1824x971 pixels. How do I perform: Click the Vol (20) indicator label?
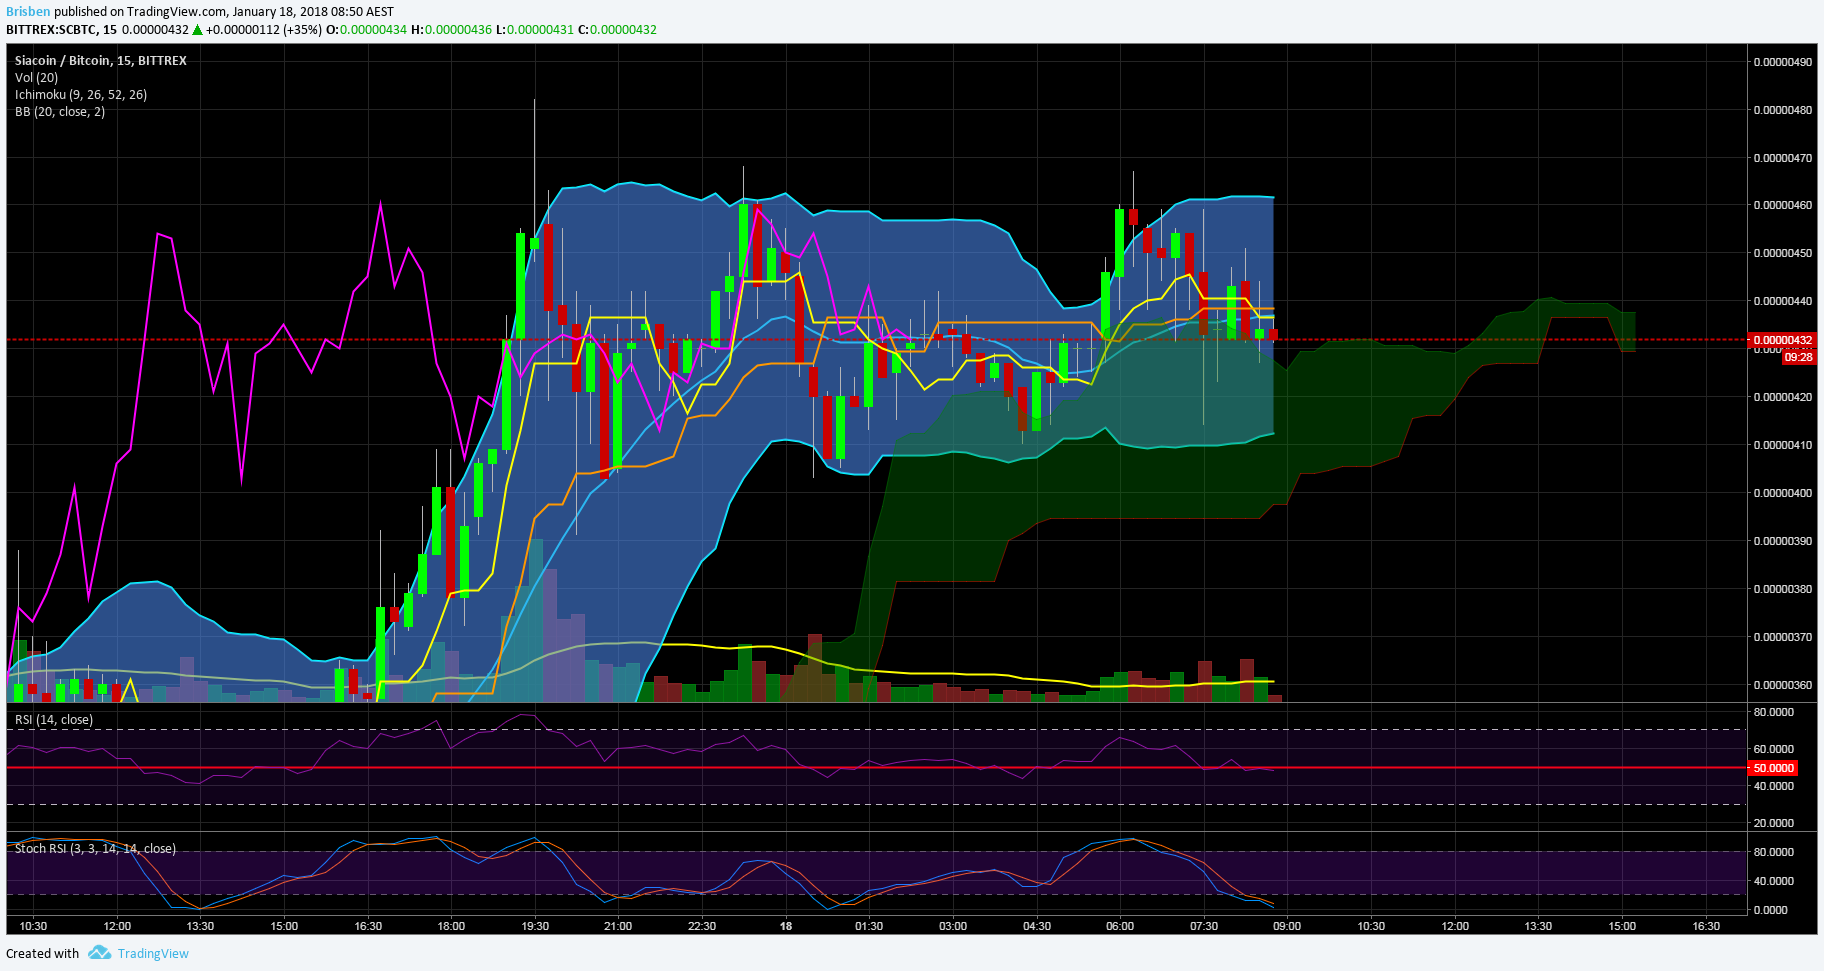pyautogui.click(x=36, y=77)
